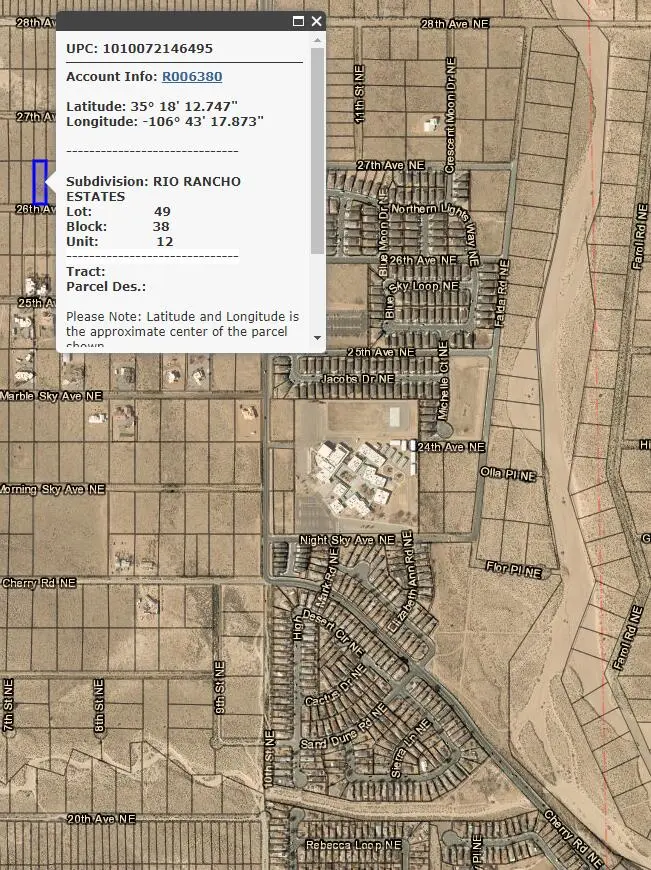
Task: Click the popup scroll-down arrow
Action: pyautogui.click(x=317, y=338)
